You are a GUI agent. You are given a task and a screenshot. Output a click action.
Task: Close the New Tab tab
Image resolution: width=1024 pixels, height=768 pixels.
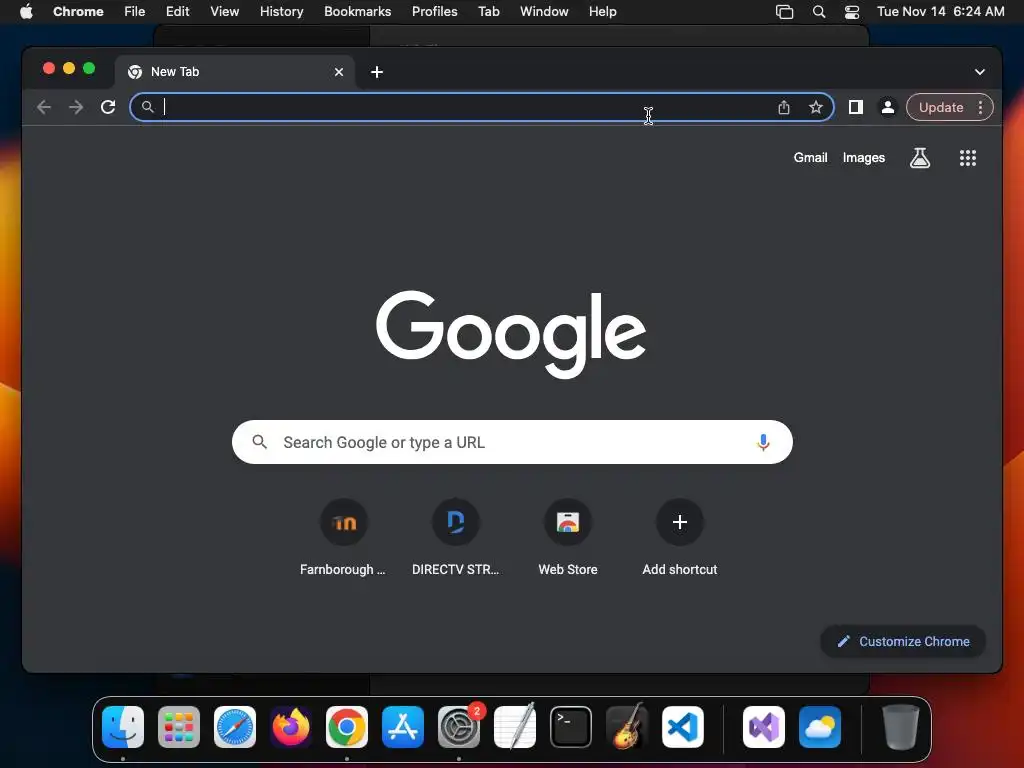pos(339,72)
